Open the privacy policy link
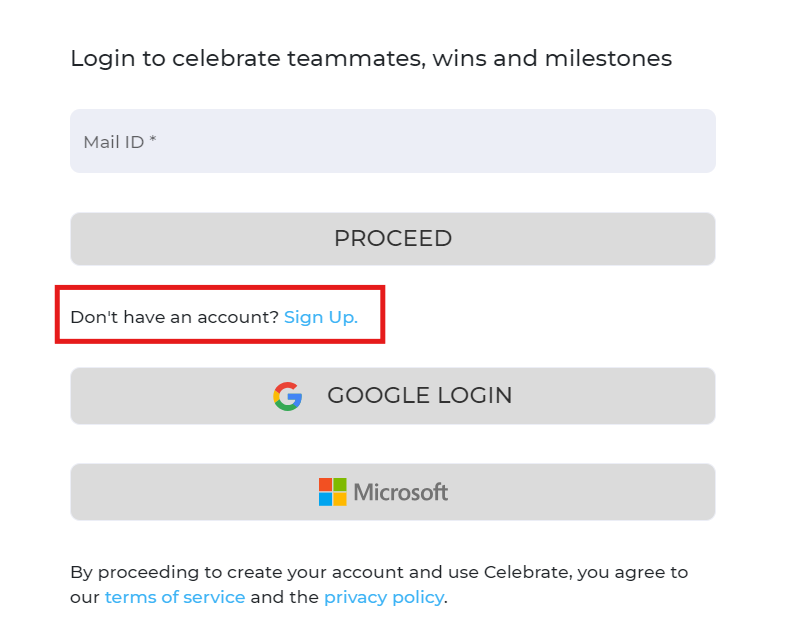 tap(384, 597)
